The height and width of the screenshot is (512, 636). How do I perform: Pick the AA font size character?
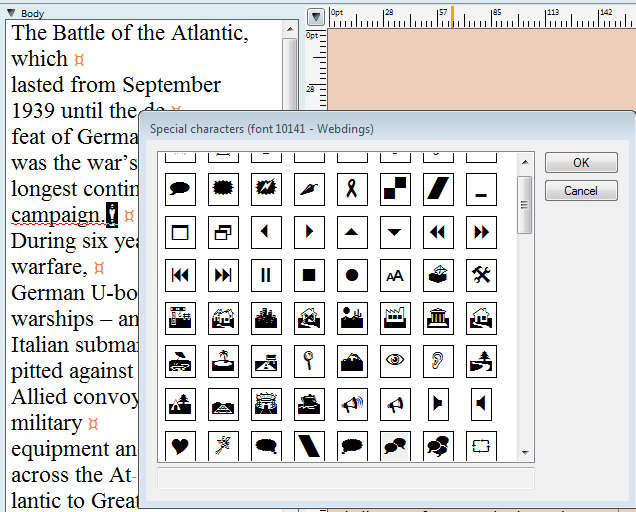pos(395,275)
